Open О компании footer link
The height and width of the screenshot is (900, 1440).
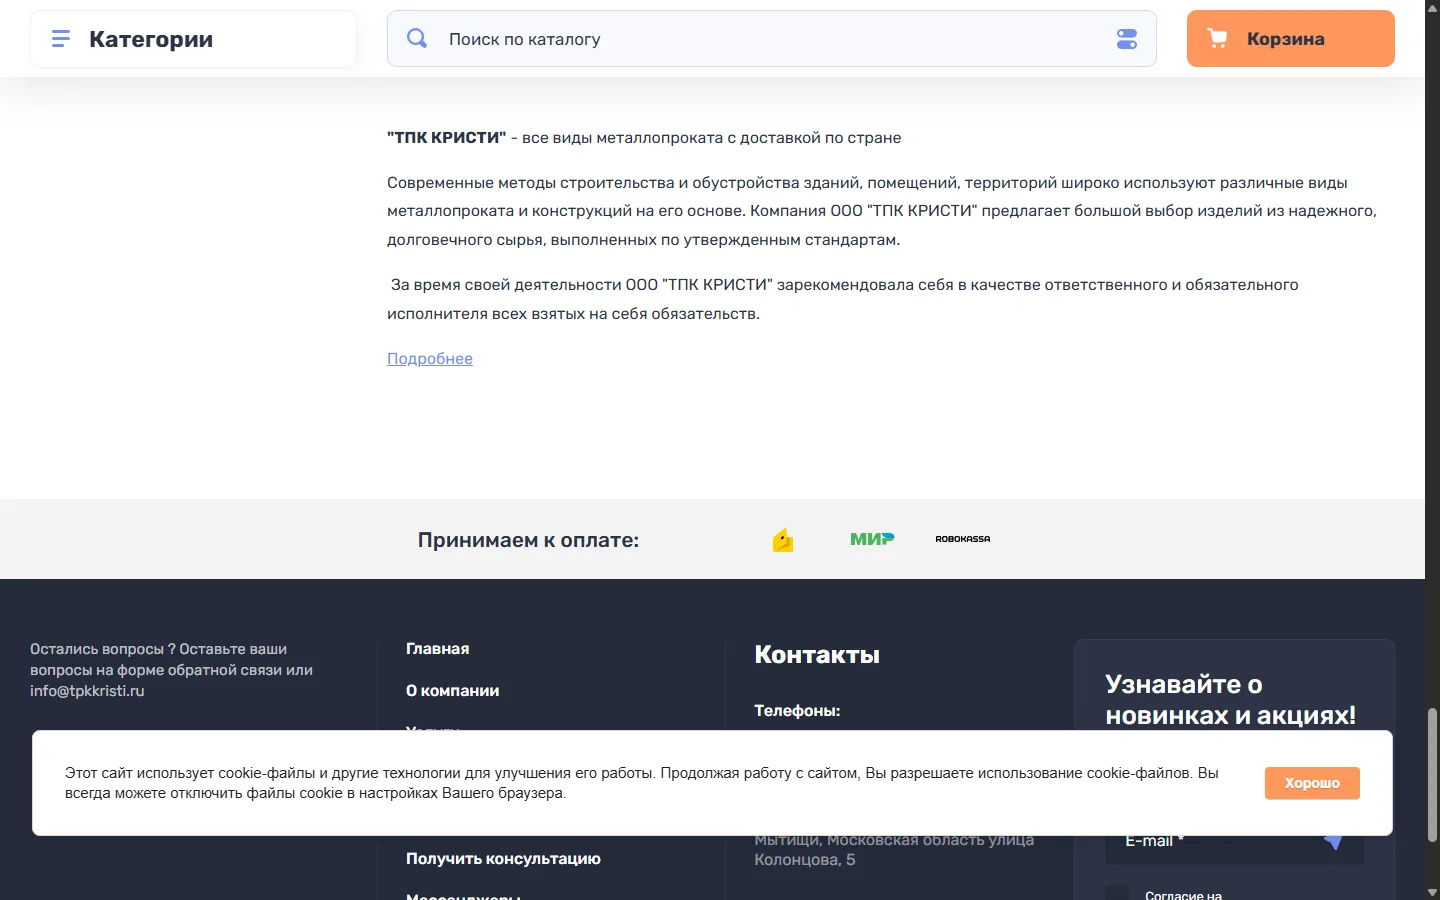452,691
